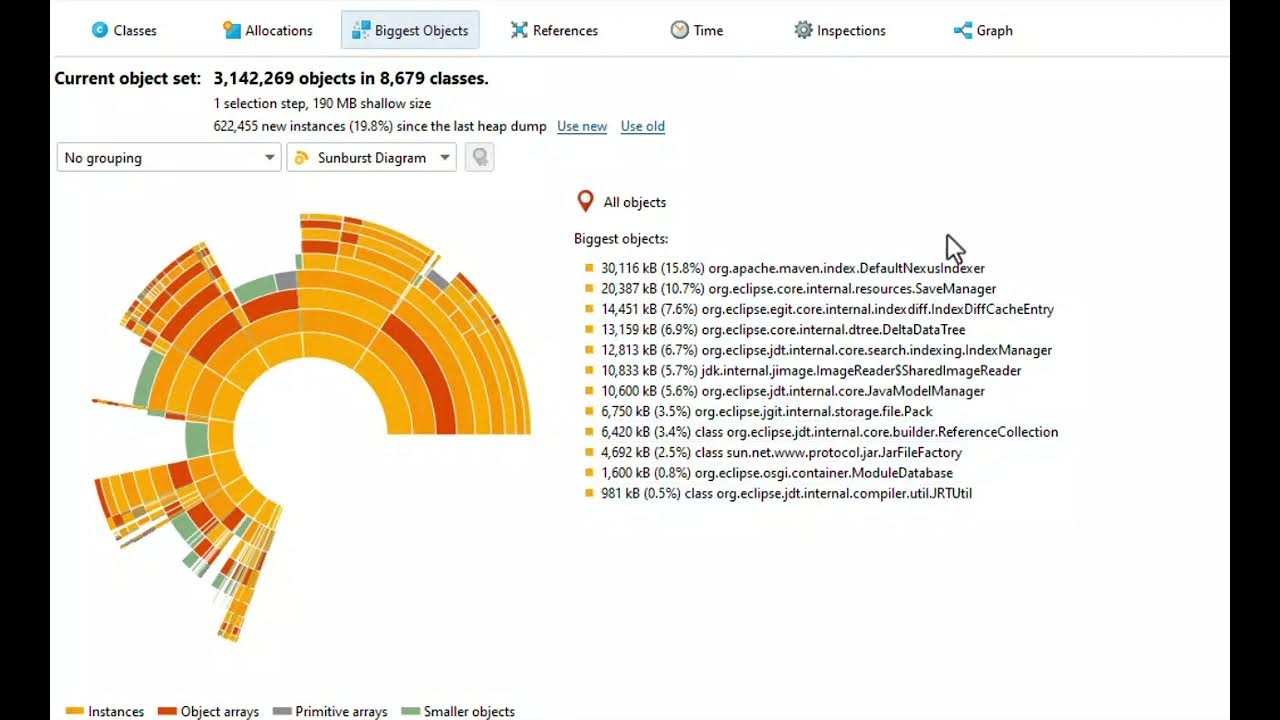Select the DefaultNexusIndexer entry in the list
This screenshot has width=1280, height=720.
pyautogui.click(x=792, y=268)
